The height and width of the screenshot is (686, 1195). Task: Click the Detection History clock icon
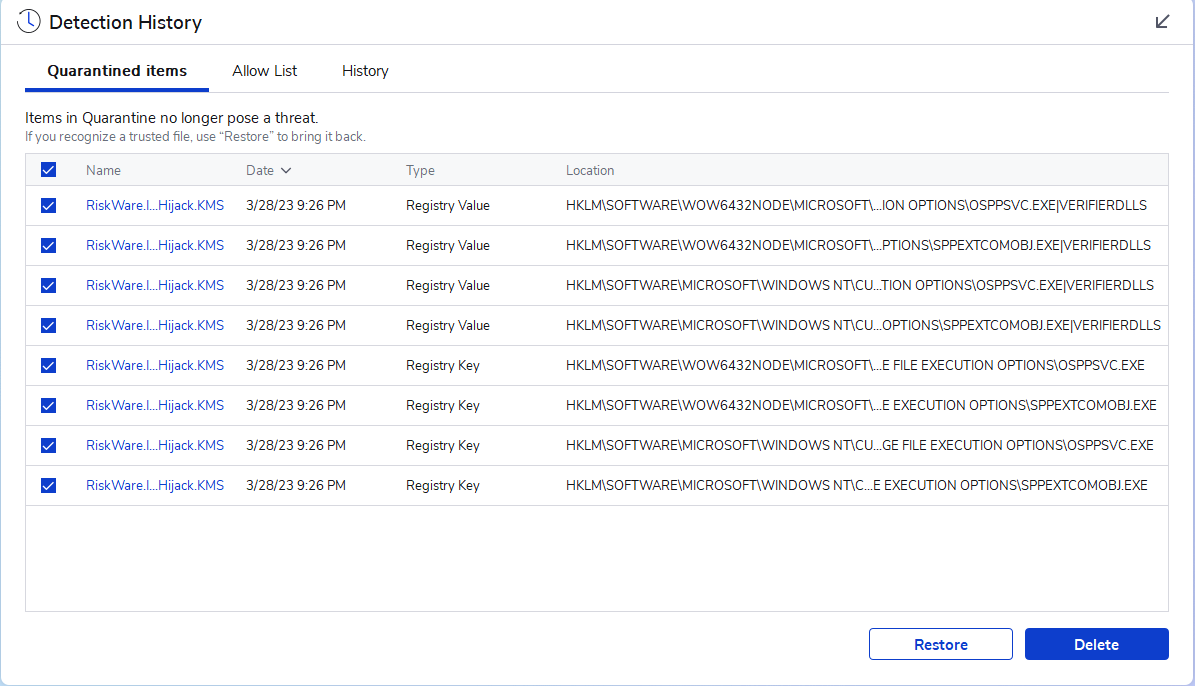click(x=29, y=21)
